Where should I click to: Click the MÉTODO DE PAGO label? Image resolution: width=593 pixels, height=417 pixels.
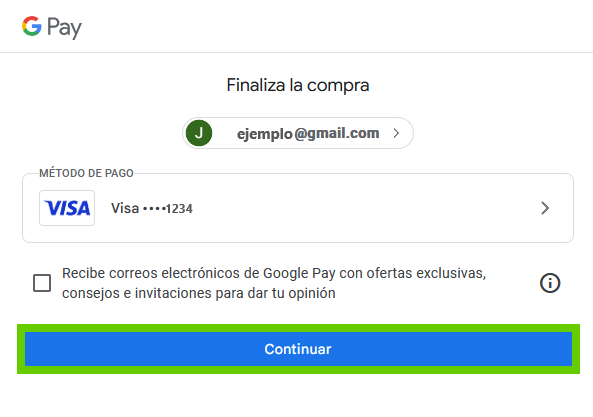[x=86, y=173]
